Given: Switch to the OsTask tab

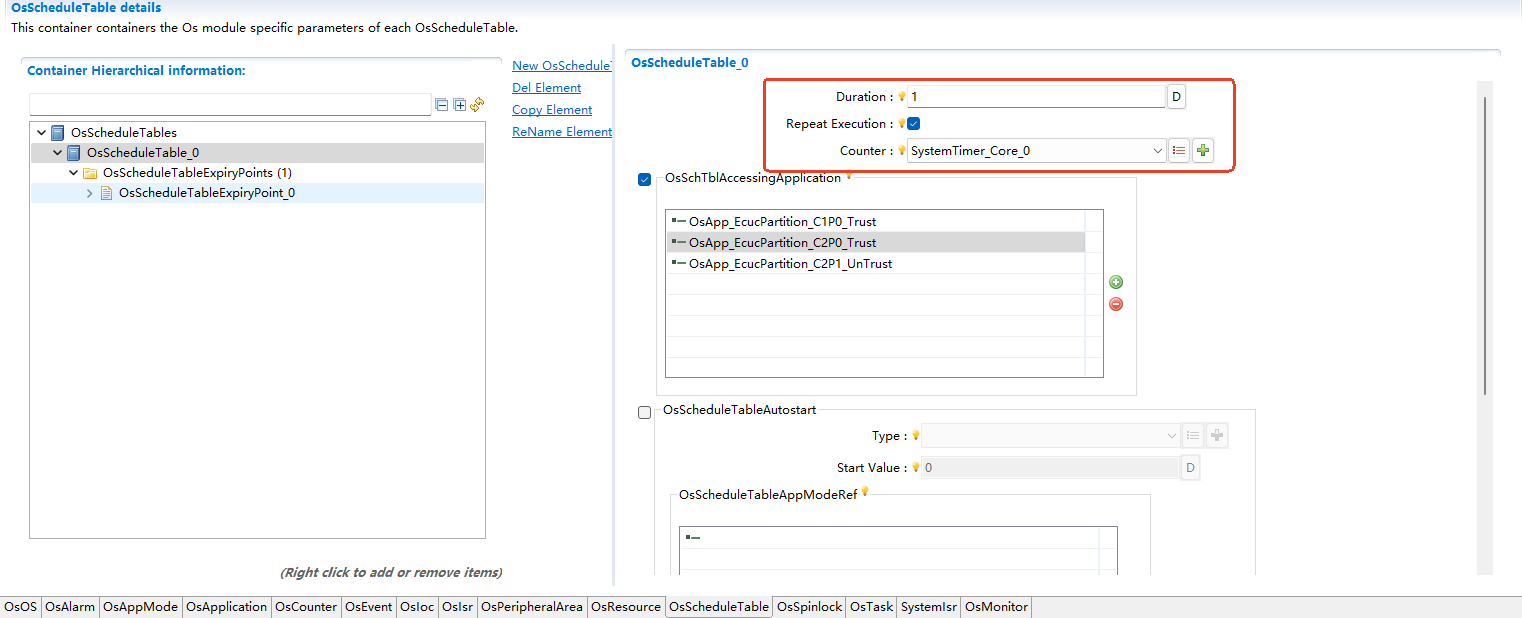Looking at the screenshot, I should coord(870,607).
